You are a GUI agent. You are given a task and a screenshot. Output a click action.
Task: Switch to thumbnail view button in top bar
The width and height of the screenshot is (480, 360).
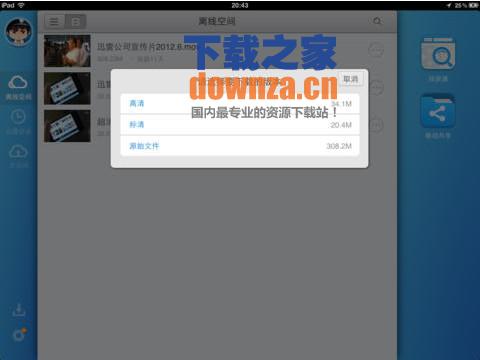pyautogui.click(x=76, y=22)
